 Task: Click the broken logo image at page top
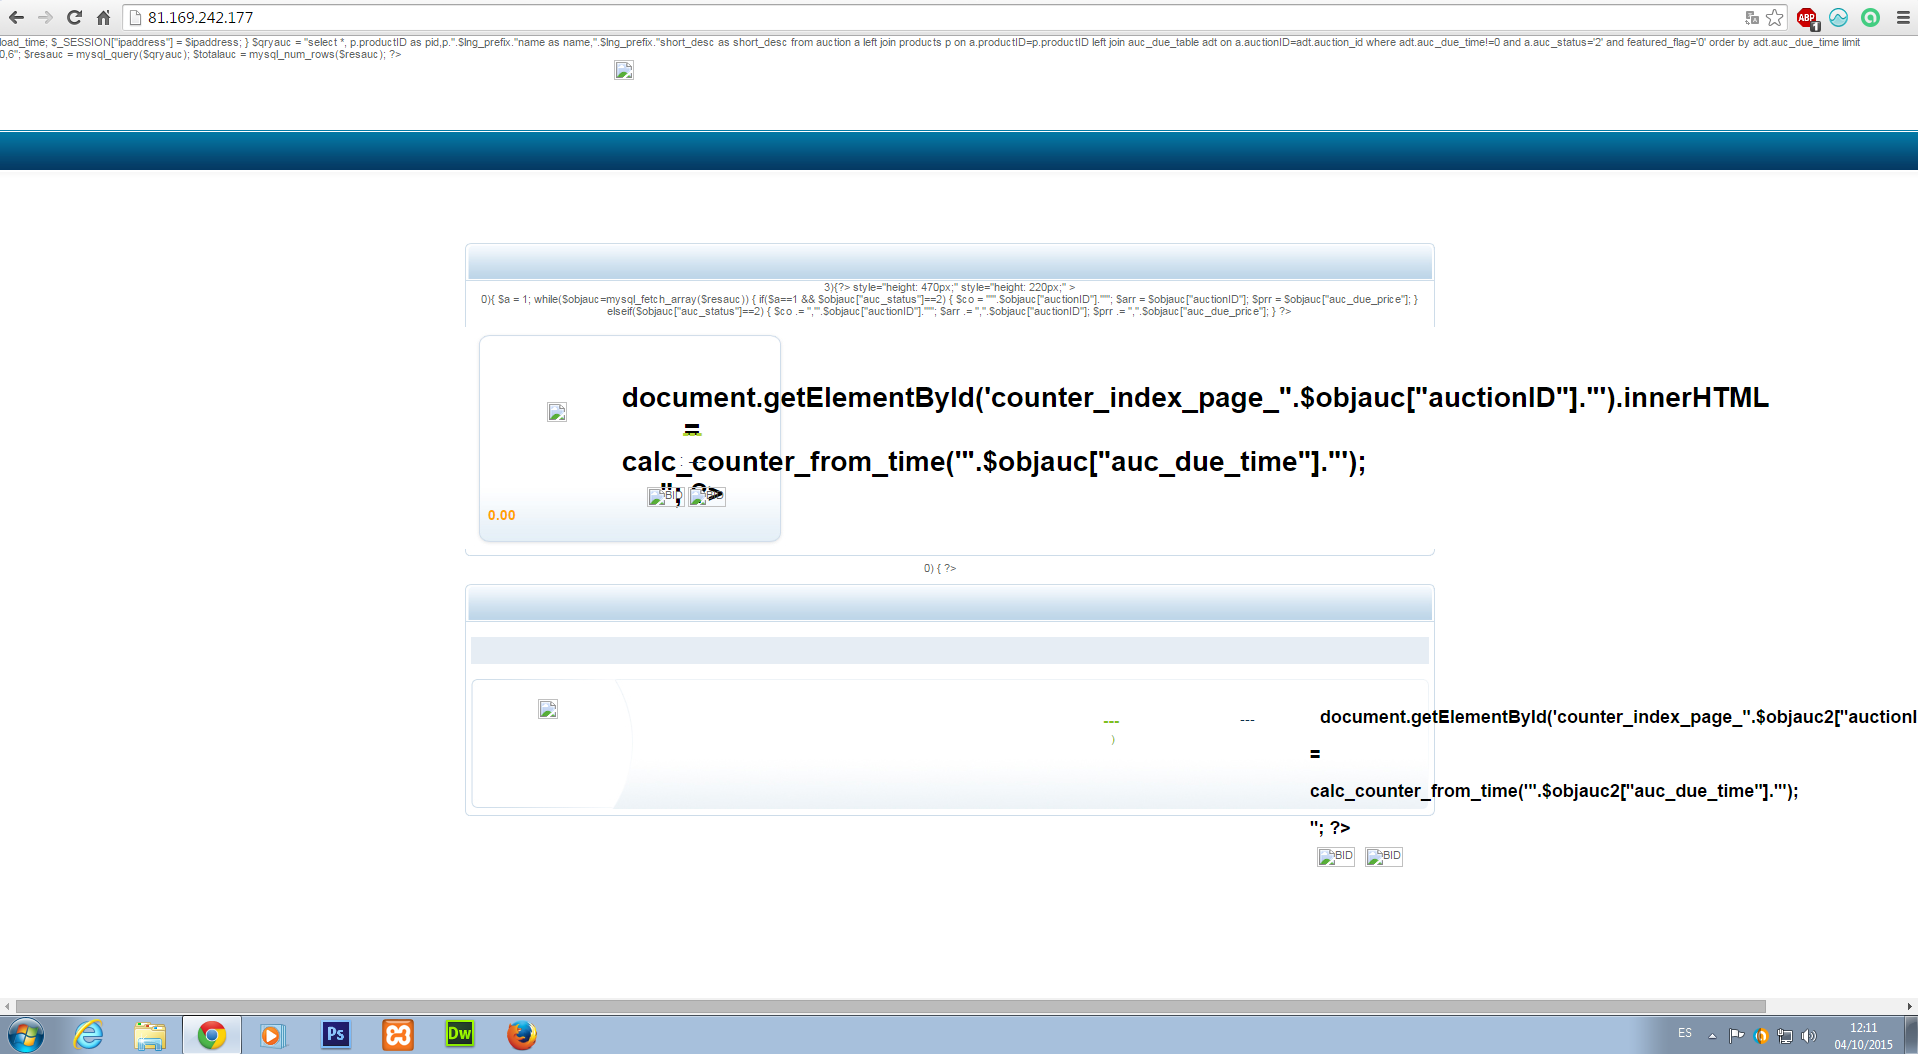[624, 70]
